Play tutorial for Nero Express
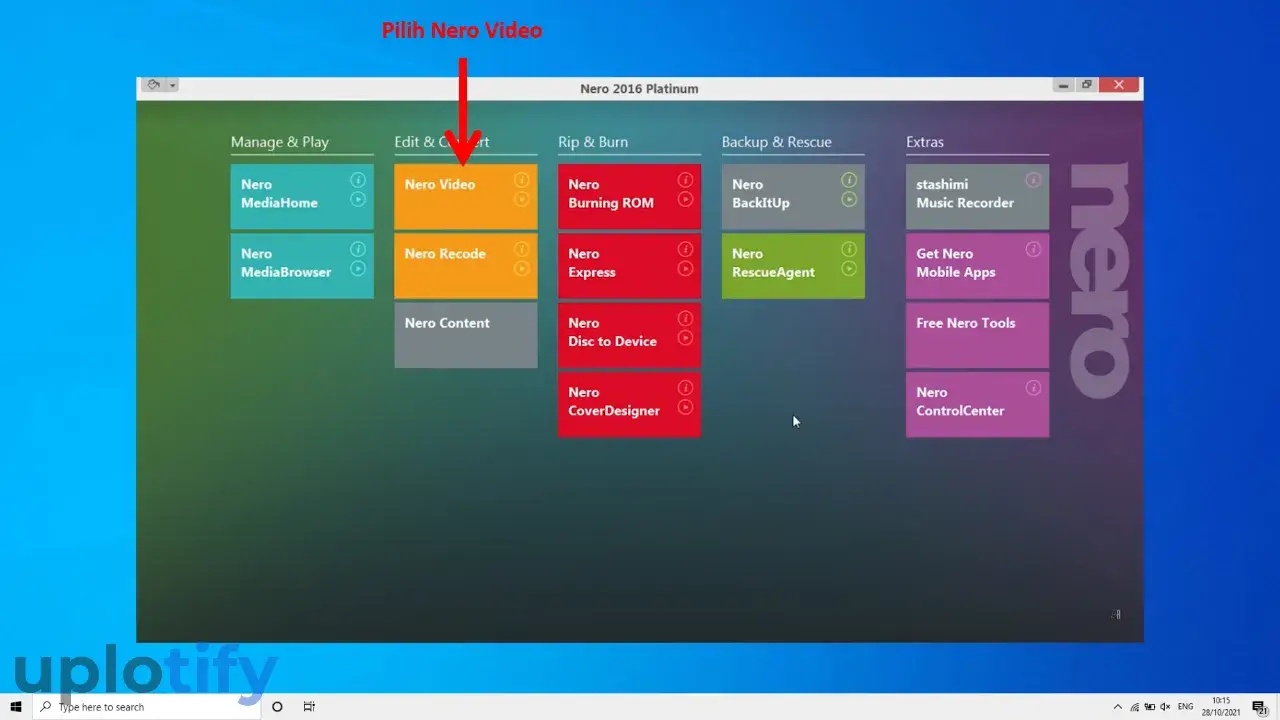The height and width of the screenshot is (720, 1280). coord(685,268)
